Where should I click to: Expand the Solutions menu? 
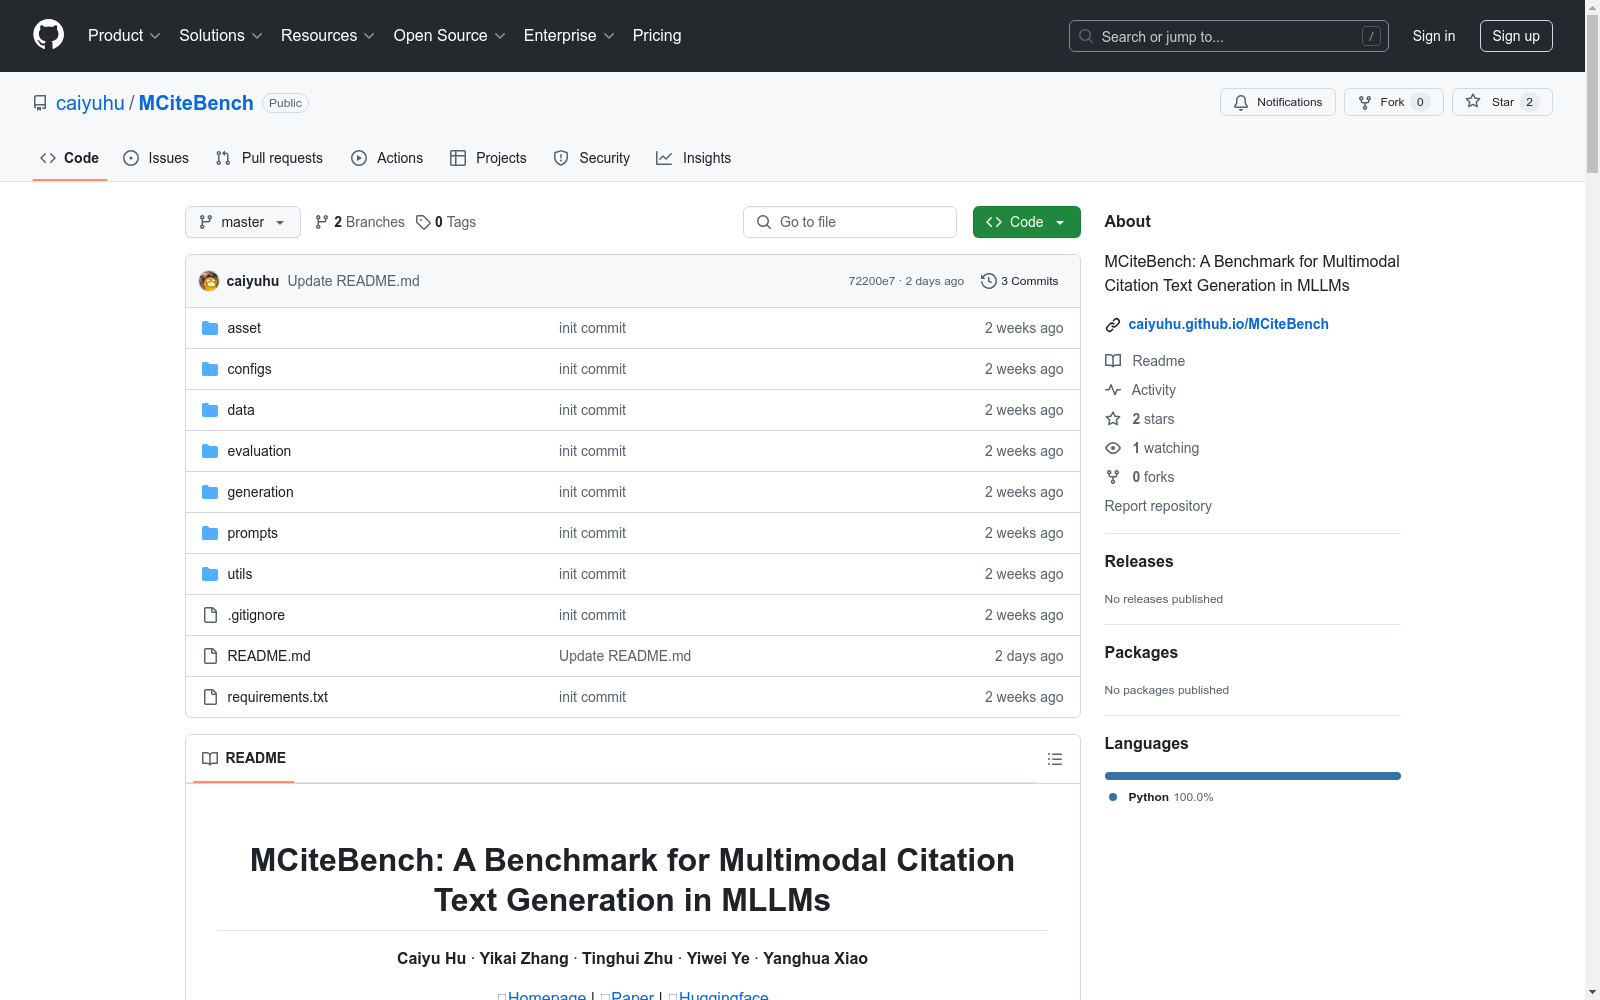221,35
